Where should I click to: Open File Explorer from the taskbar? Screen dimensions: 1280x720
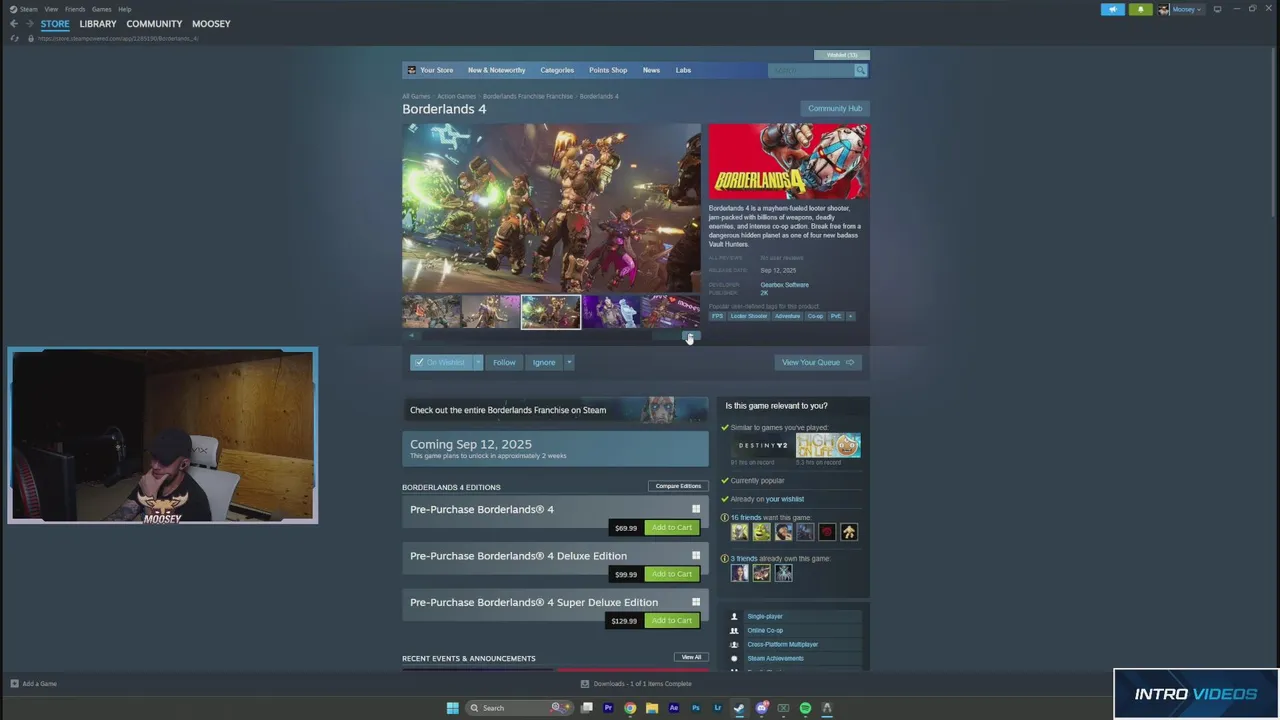point(652,708)
